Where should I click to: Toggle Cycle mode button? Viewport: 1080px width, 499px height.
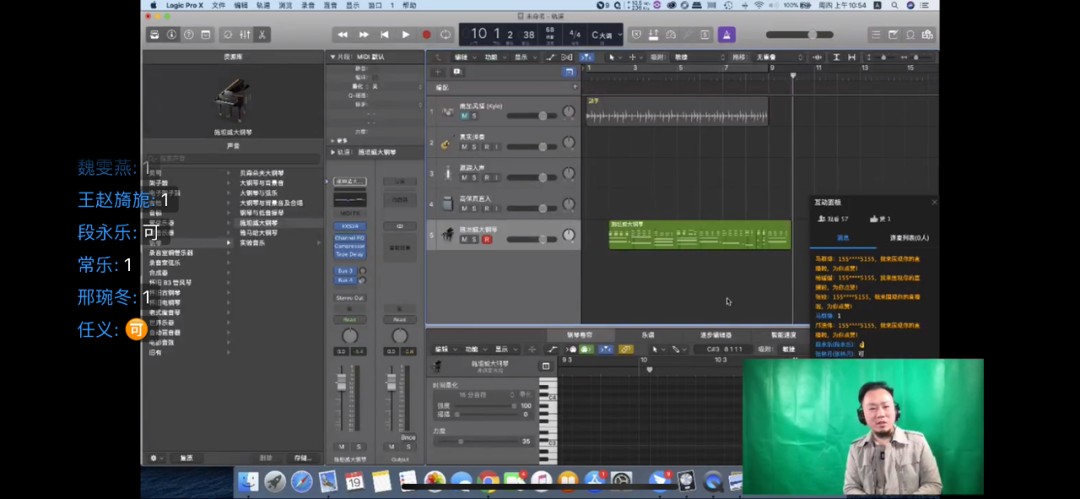446,34
